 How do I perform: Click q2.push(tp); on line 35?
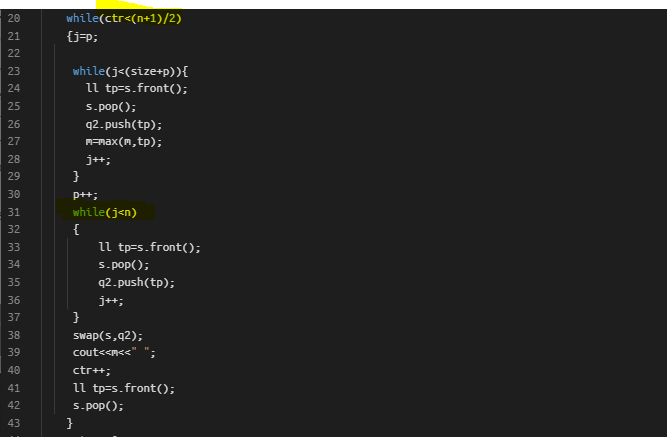[x=137, y=283]
